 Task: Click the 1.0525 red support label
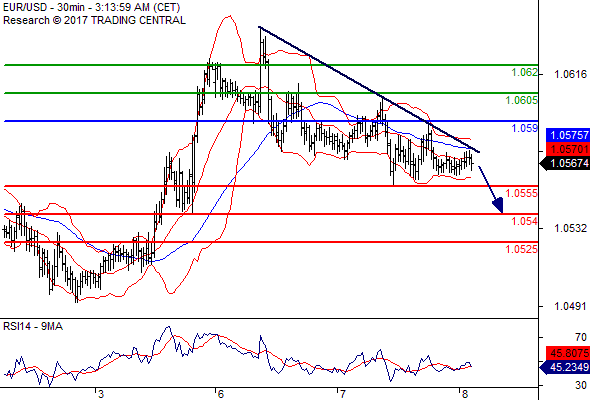click(x=521, y=249)
